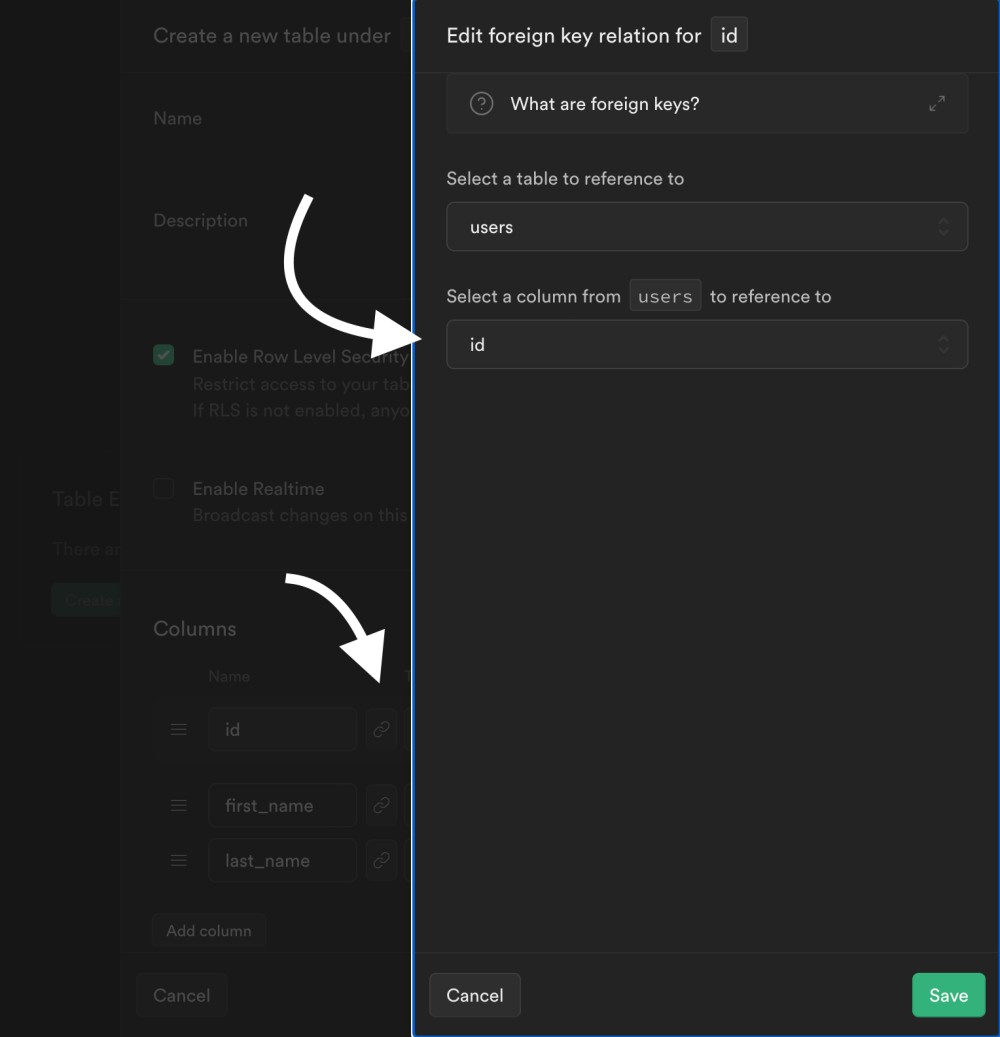Click the question mark help icon
1000x1037 pixels.
[482, 104]
